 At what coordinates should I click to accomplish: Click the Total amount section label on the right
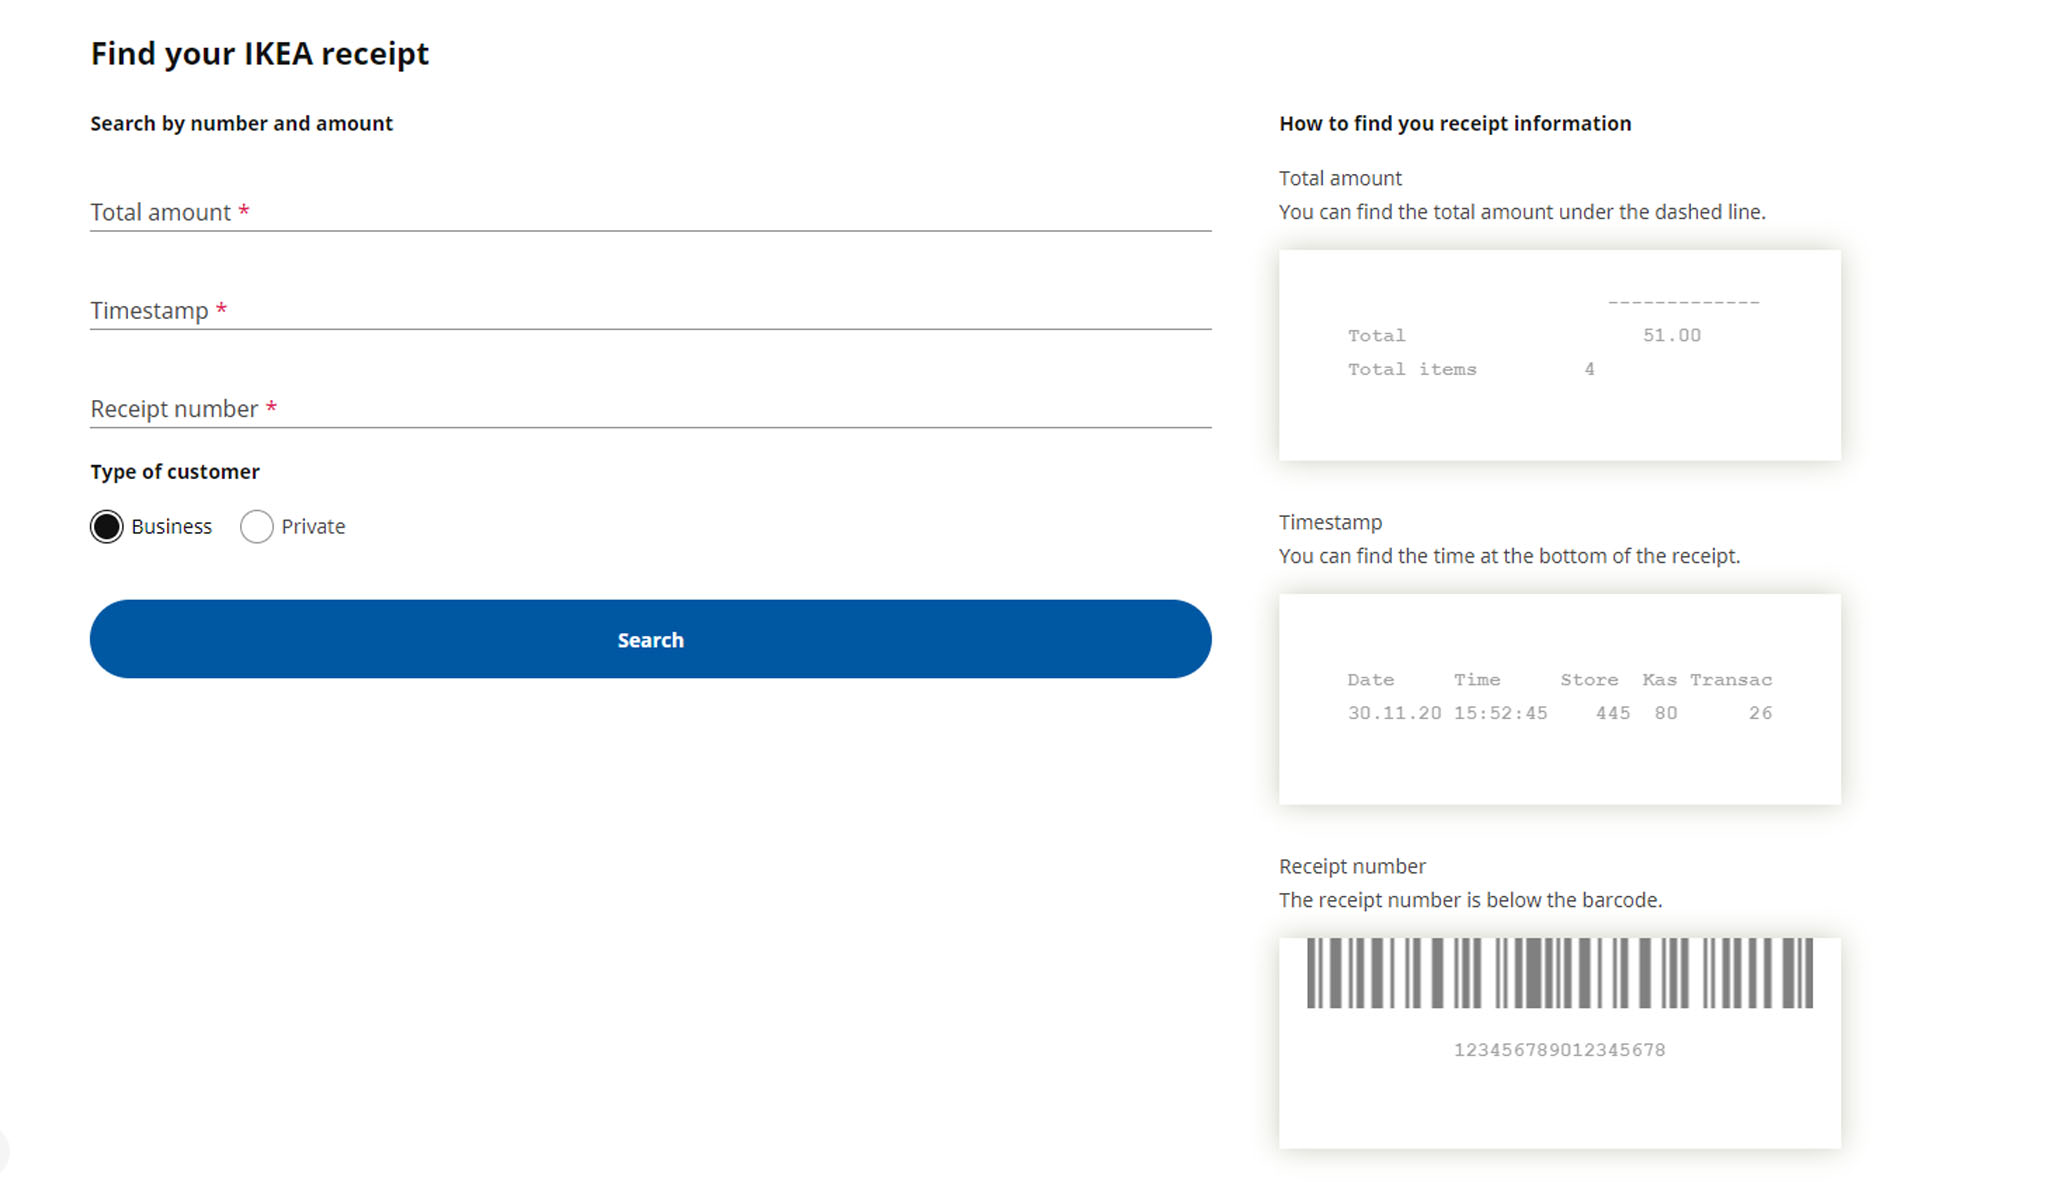[x=1340, y=178]
